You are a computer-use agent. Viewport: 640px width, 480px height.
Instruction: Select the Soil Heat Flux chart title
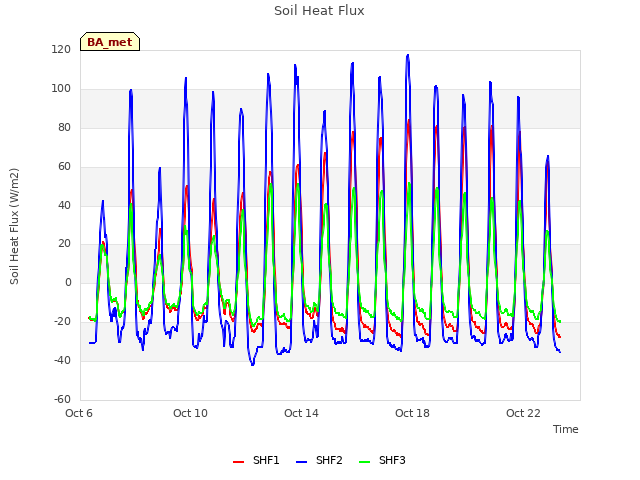click(x=319, y=11)
